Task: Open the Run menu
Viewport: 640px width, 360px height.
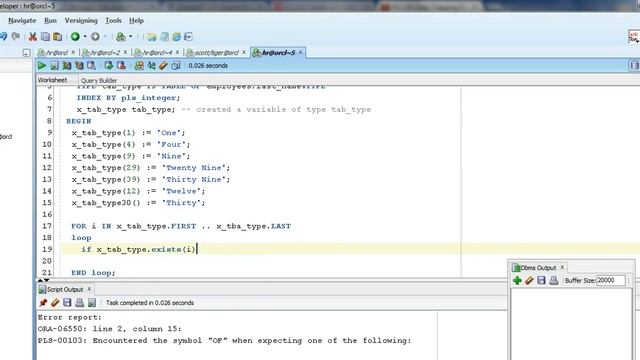Action: click(51, 20)
